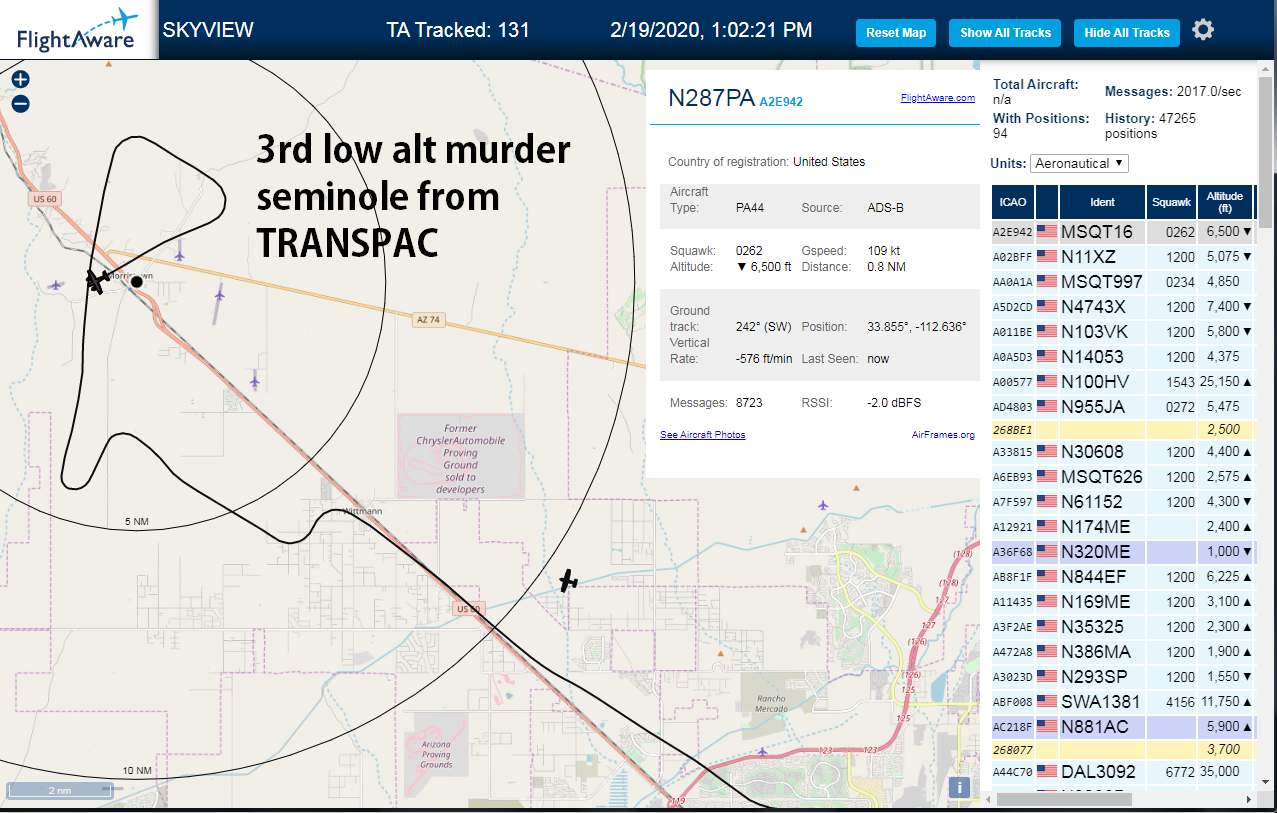The width and height of the screenshot is (1277, 813).
Task: Sort table by Squawk column header
Action: tap(1171, 202)
